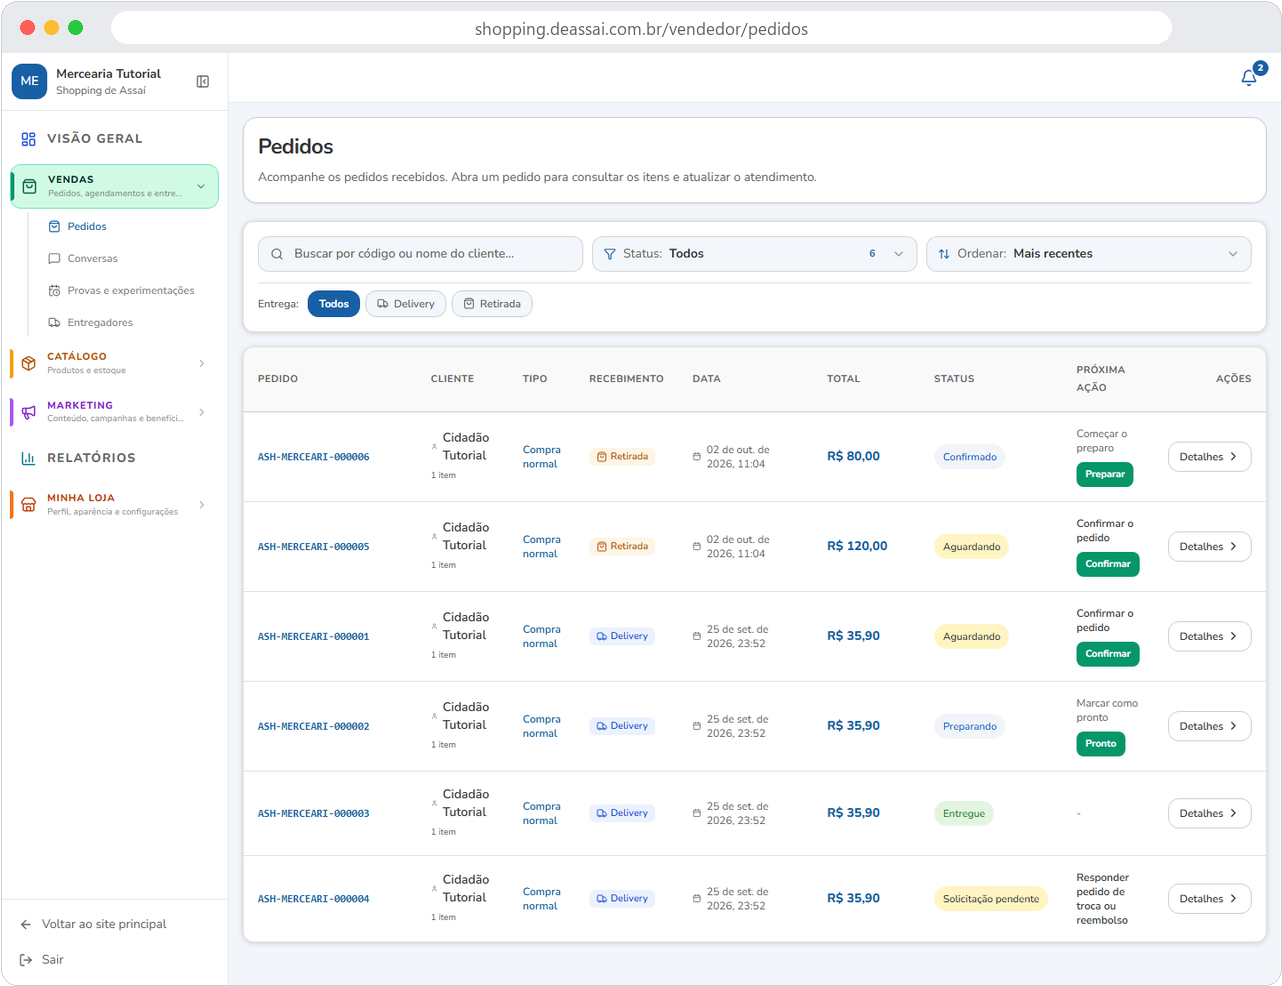Click the ME store avatar
This screenshot has height=986, width=1282.
[29, 82]
